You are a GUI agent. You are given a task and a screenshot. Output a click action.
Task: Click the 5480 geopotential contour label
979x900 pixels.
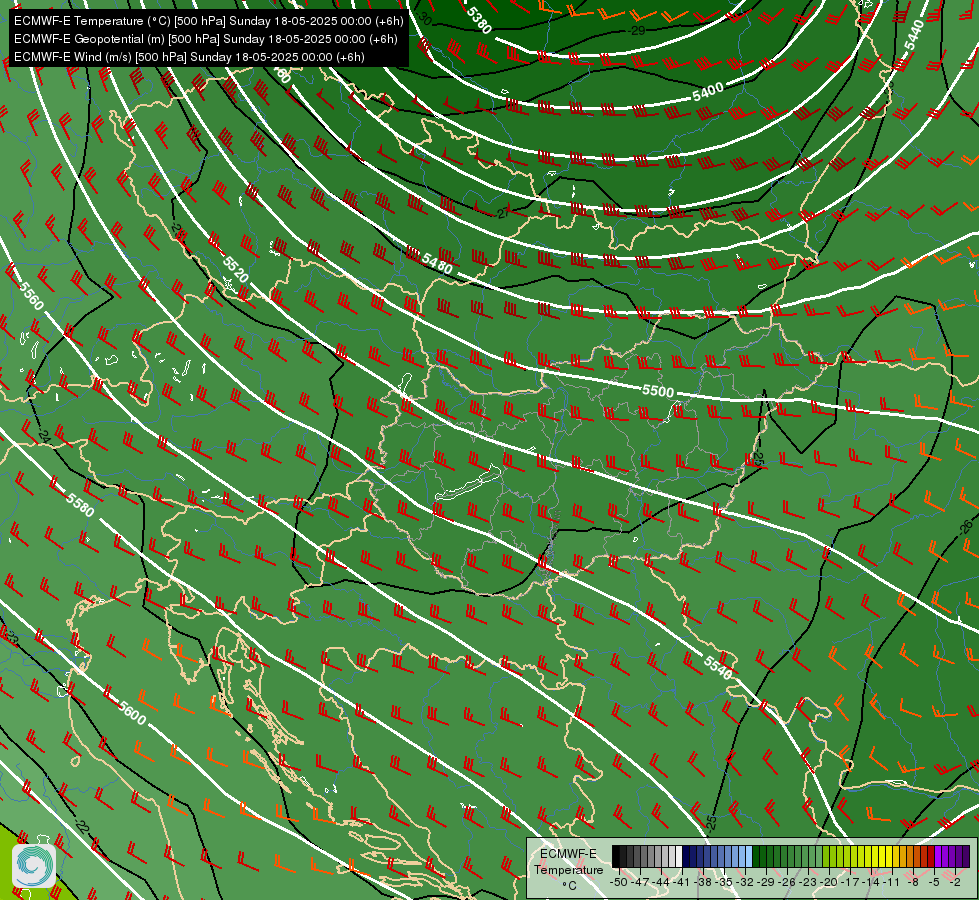436,263
